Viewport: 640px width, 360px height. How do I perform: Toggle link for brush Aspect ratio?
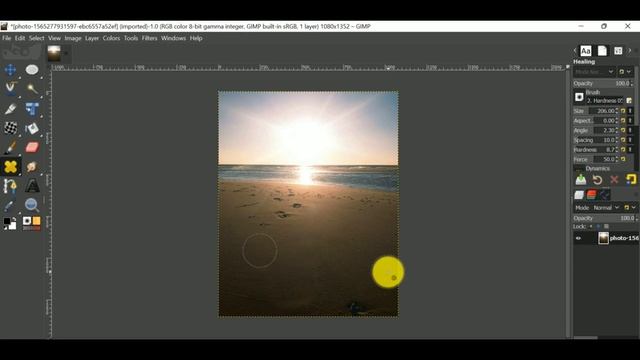[630, 120]
